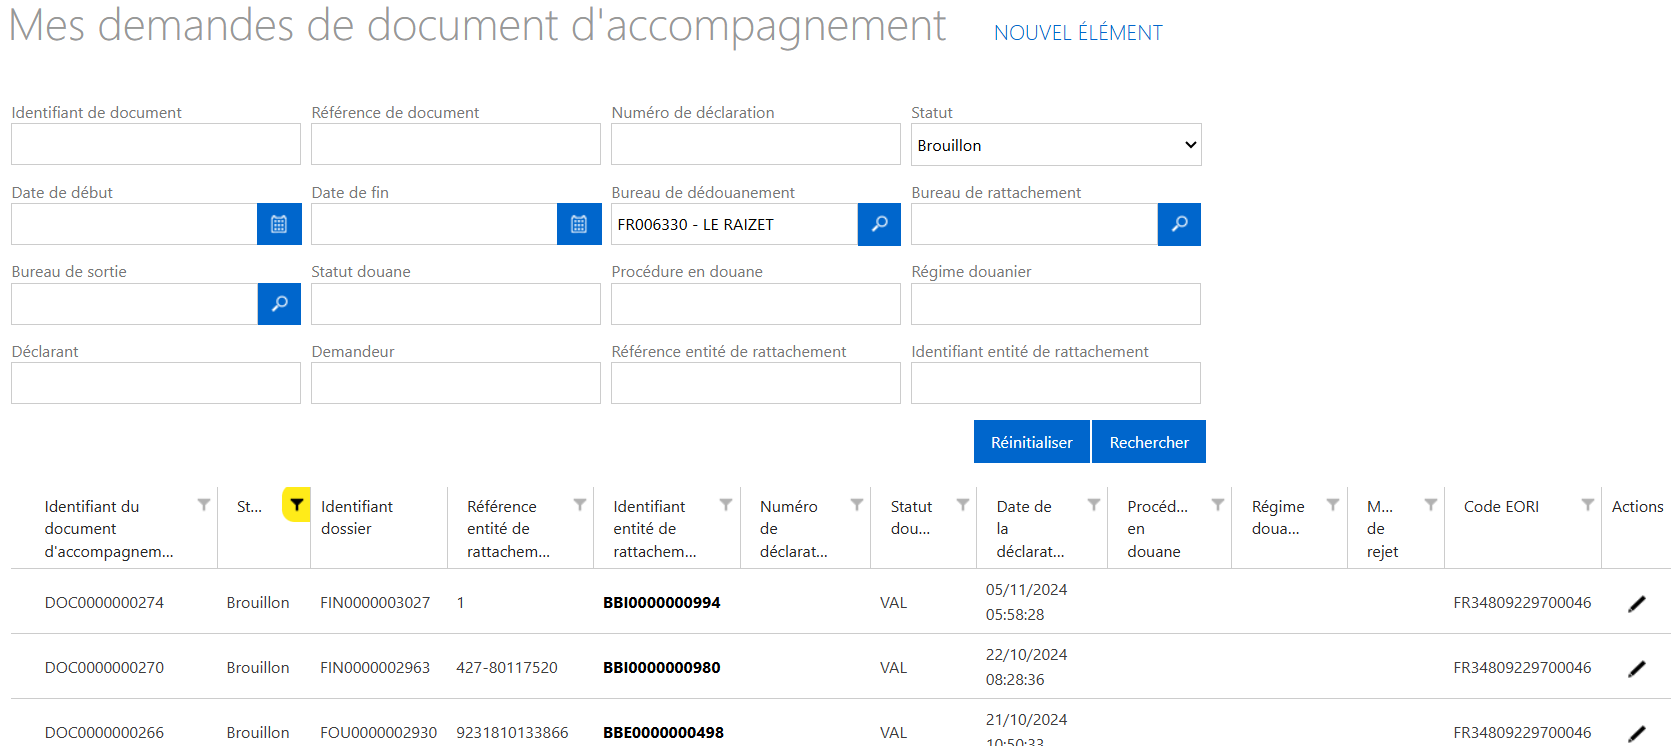Open the Statut dropdown showing Brouillon

(x=1055, y=145)
